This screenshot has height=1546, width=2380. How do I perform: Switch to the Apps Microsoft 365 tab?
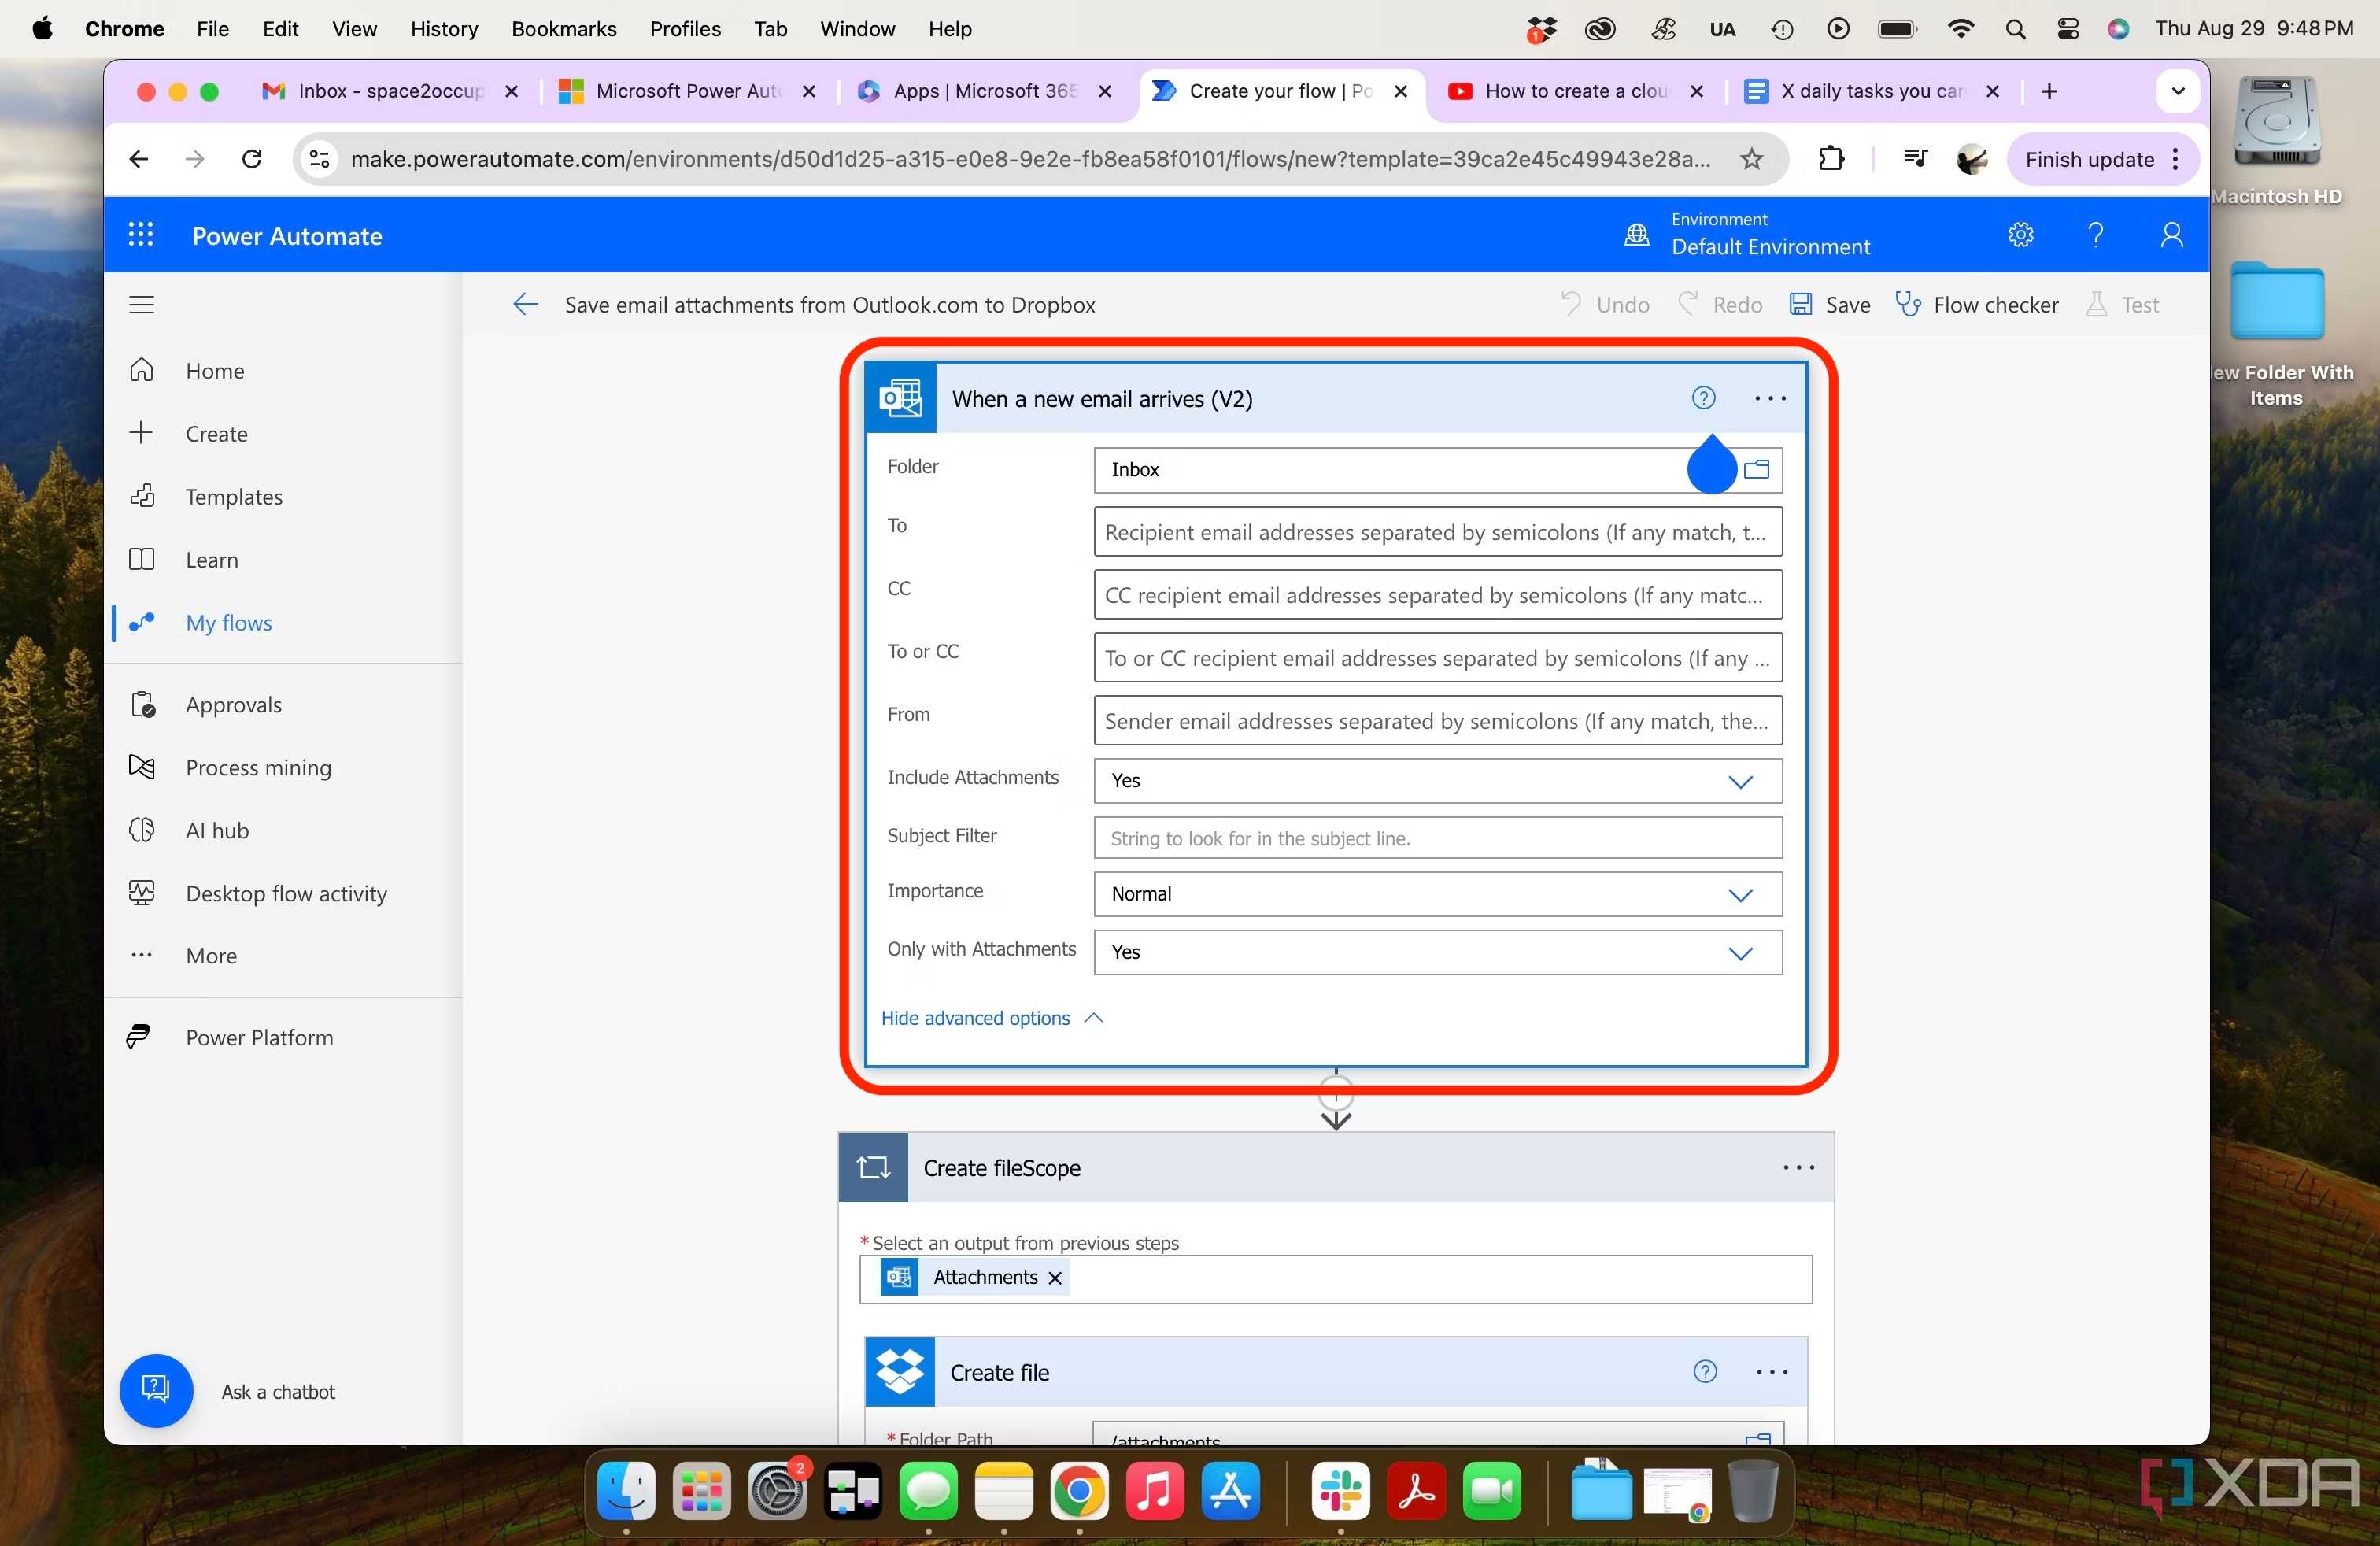tap(984, 91)
